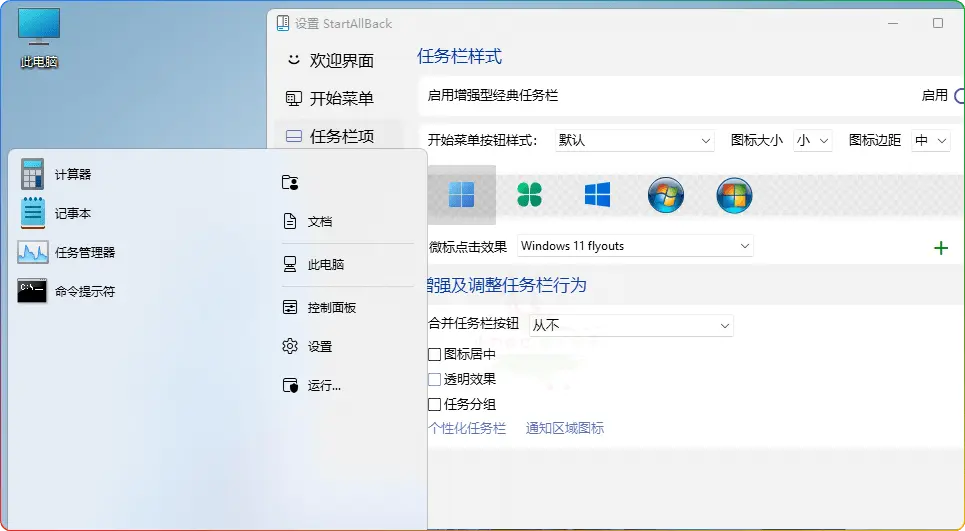Enable the 图标居中 checkbox
Viewport: 965px width, 531px height.
click(435, 354)
